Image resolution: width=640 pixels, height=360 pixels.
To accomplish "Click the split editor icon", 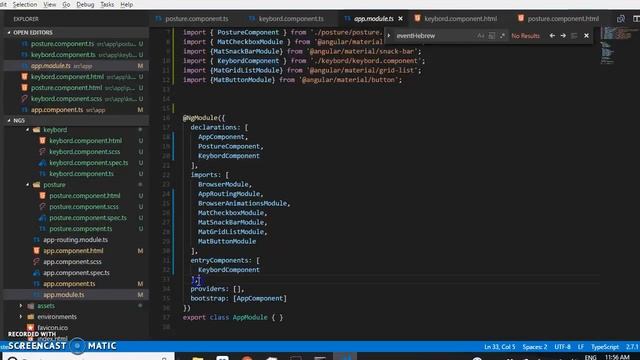I will 636,19.
